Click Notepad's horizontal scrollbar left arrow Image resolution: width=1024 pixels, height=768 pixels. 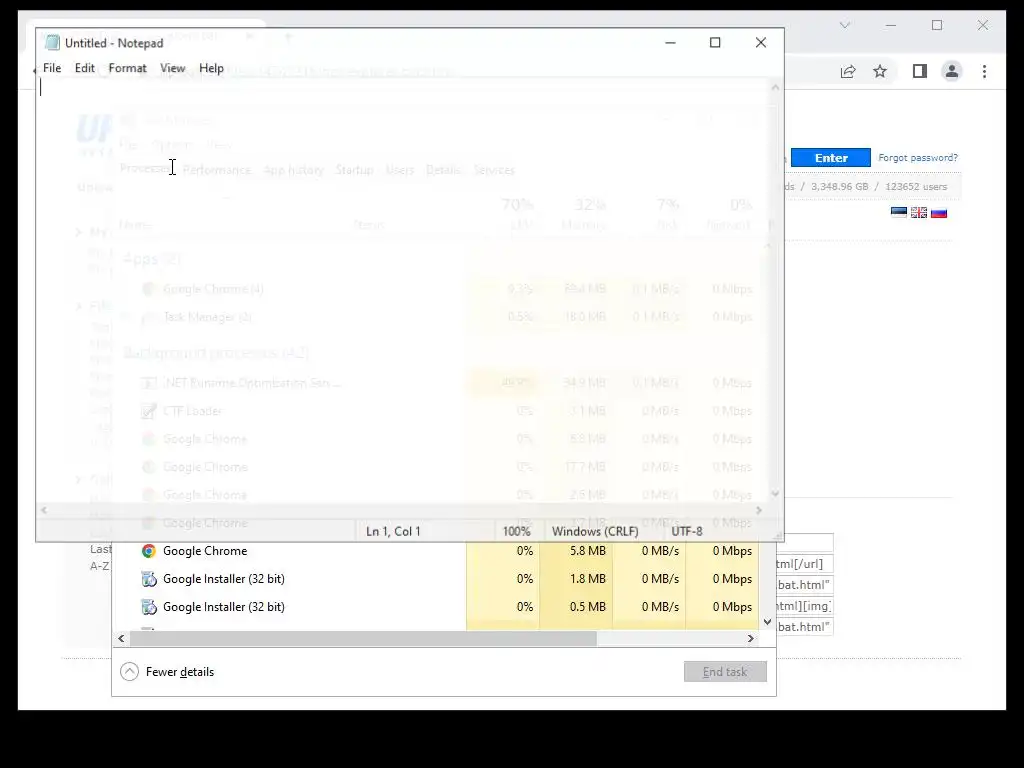(x=44, y=510)
